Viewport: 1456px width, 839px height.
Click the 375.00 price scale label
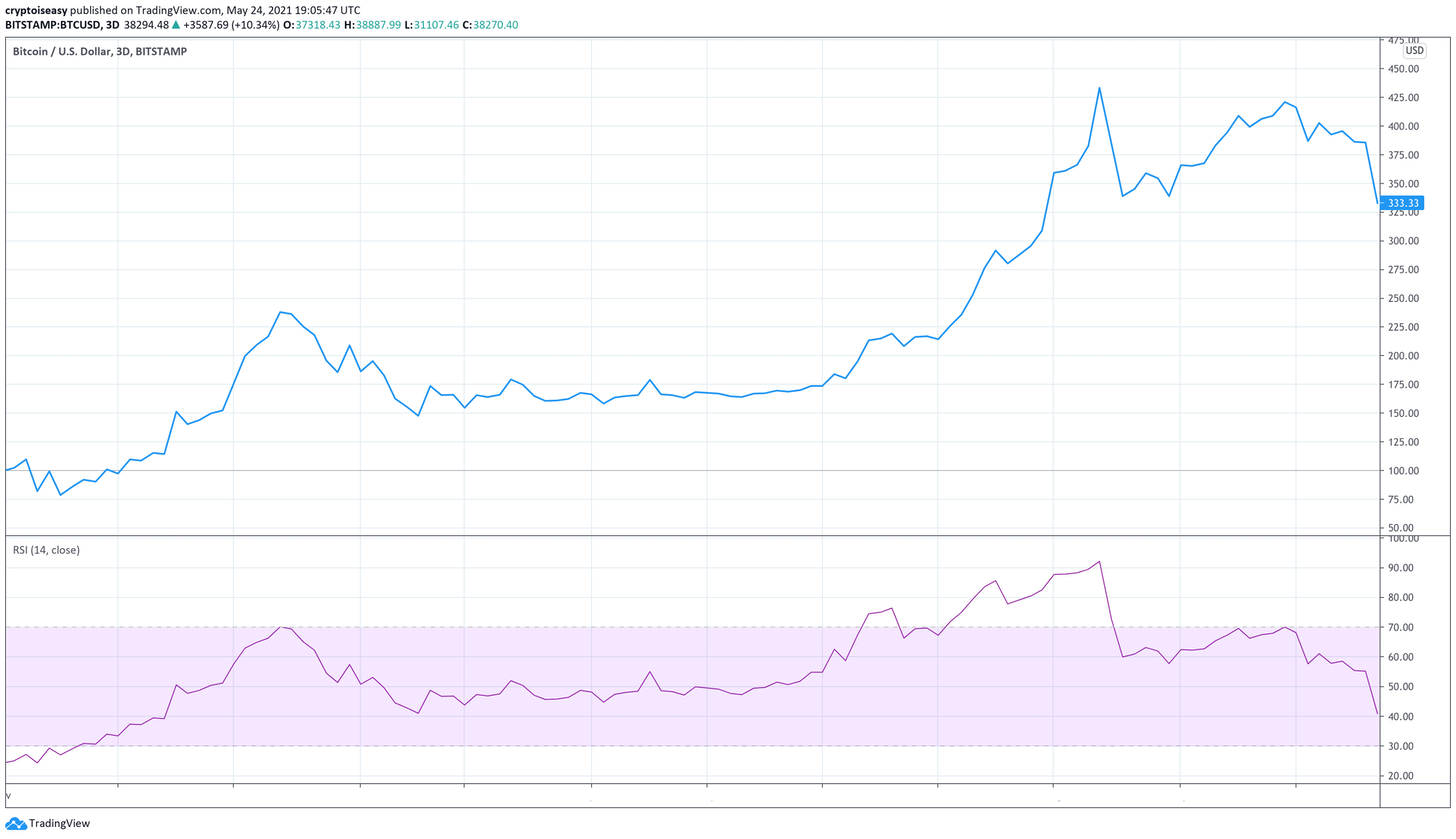(x=1402, y=155)
